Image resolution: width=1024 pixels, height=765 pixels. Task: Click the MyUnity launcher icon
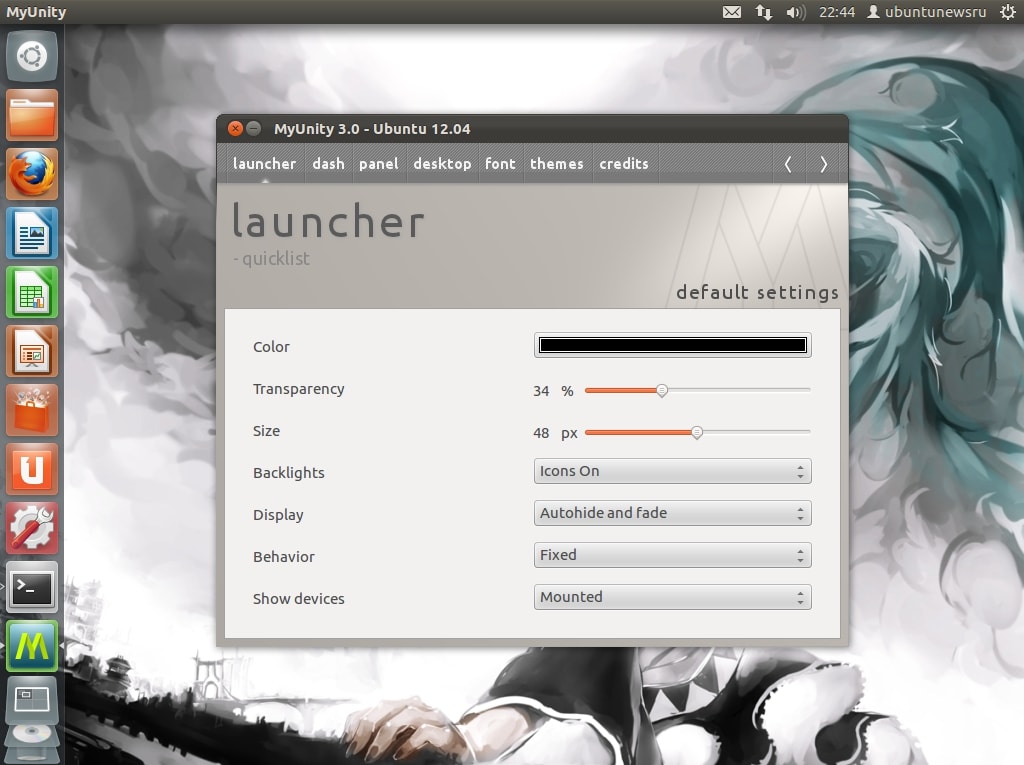pos(32,645)
